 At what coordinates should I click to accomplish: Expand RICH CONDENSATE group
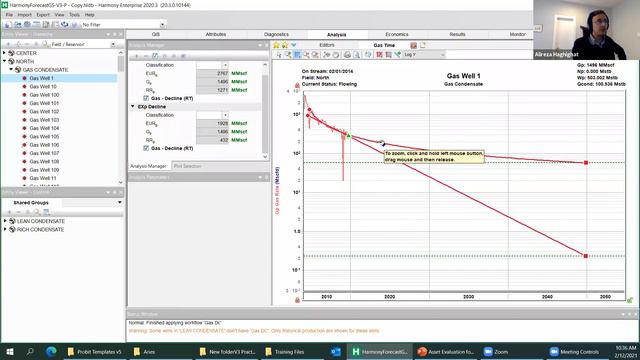pos(5,229)
